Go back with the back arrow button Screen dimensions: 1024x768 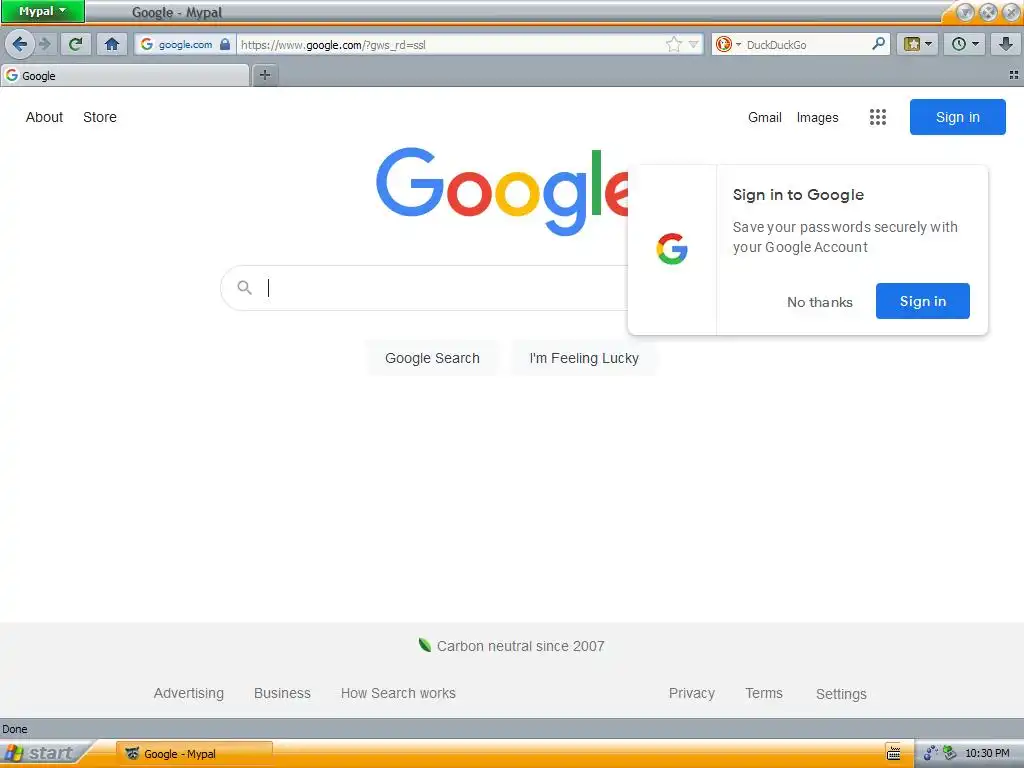pos(20,44)
